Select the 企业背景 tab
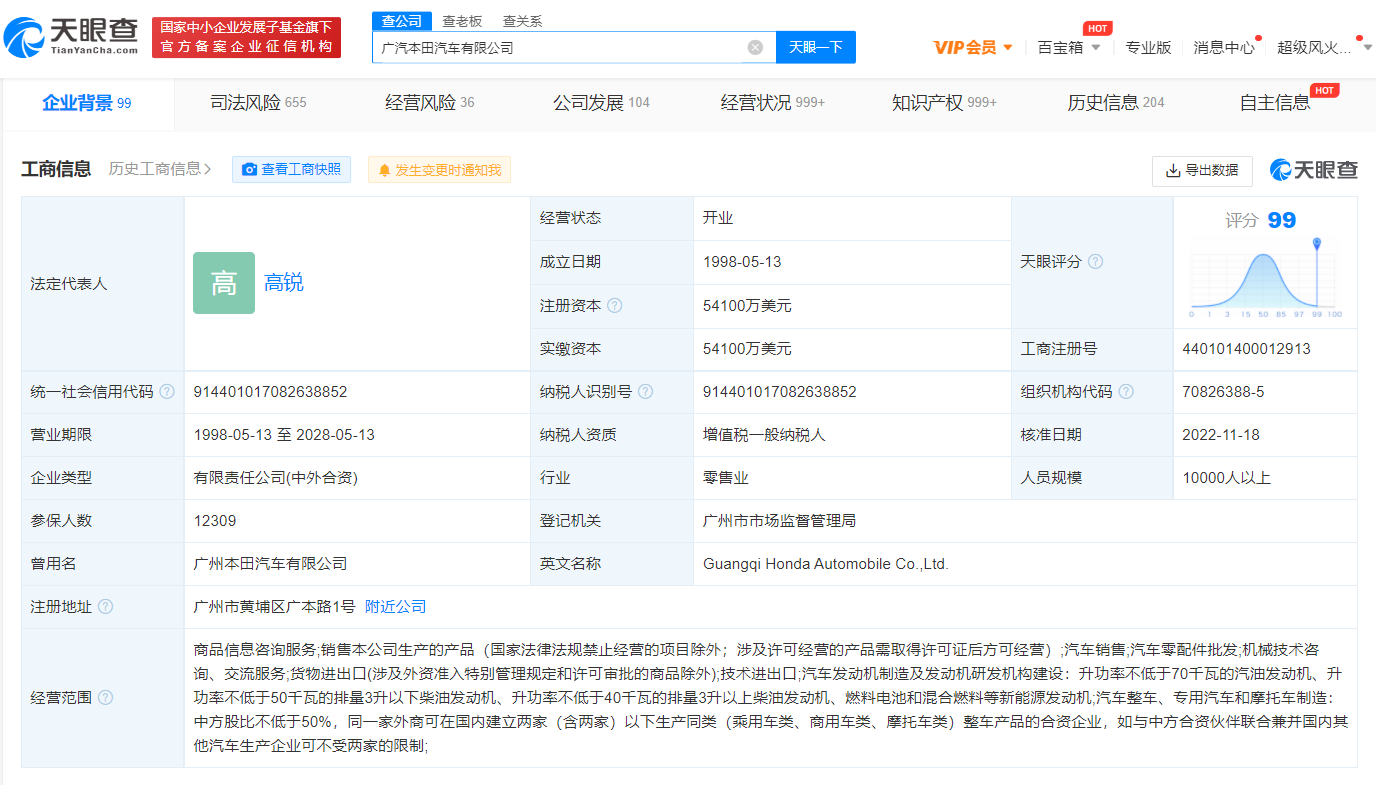This screenshot has width=1376, height=785. (x=87, y=103)
